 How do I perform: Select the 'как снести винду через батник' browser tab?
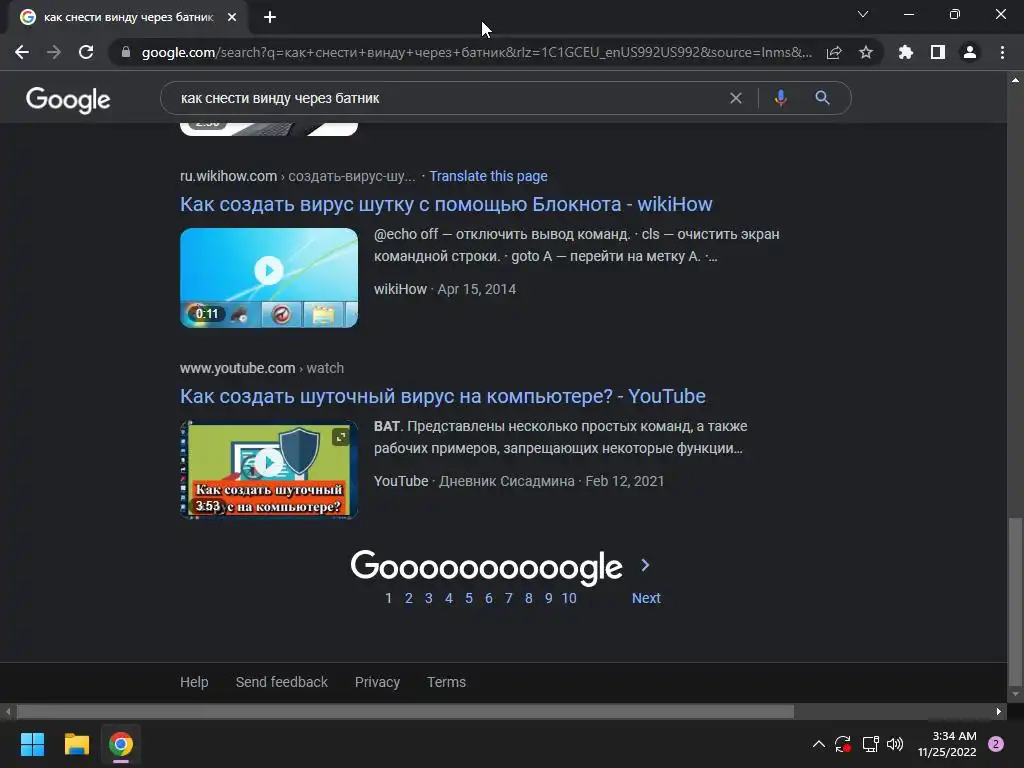point(129,17)
